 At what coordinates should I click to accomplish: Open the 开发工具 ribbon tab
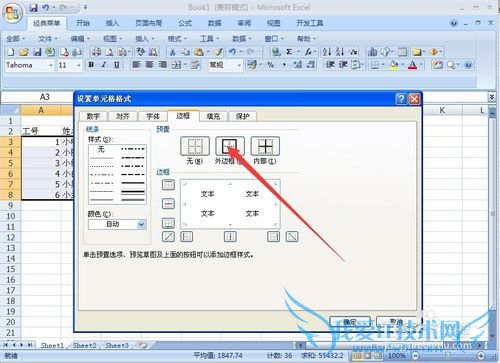coord(310,23)
